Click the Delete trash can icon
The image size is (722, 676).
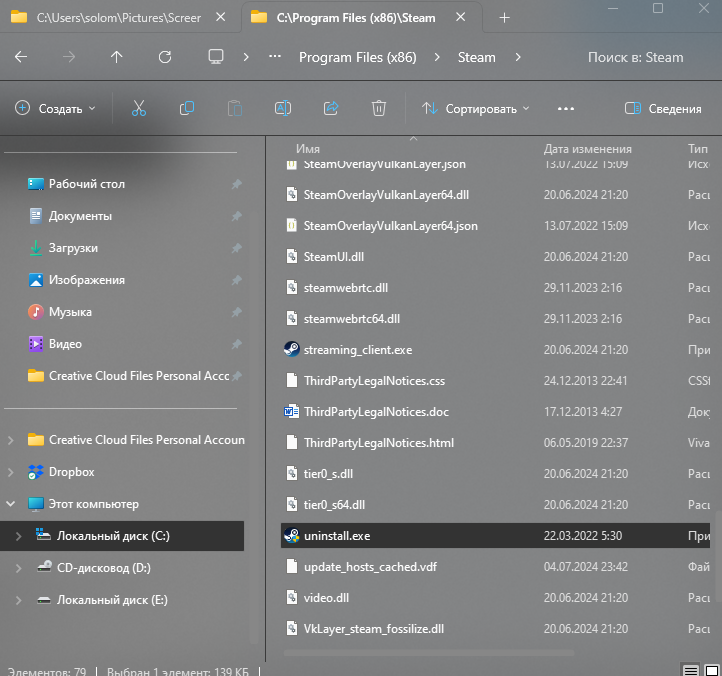coord(378,109)
